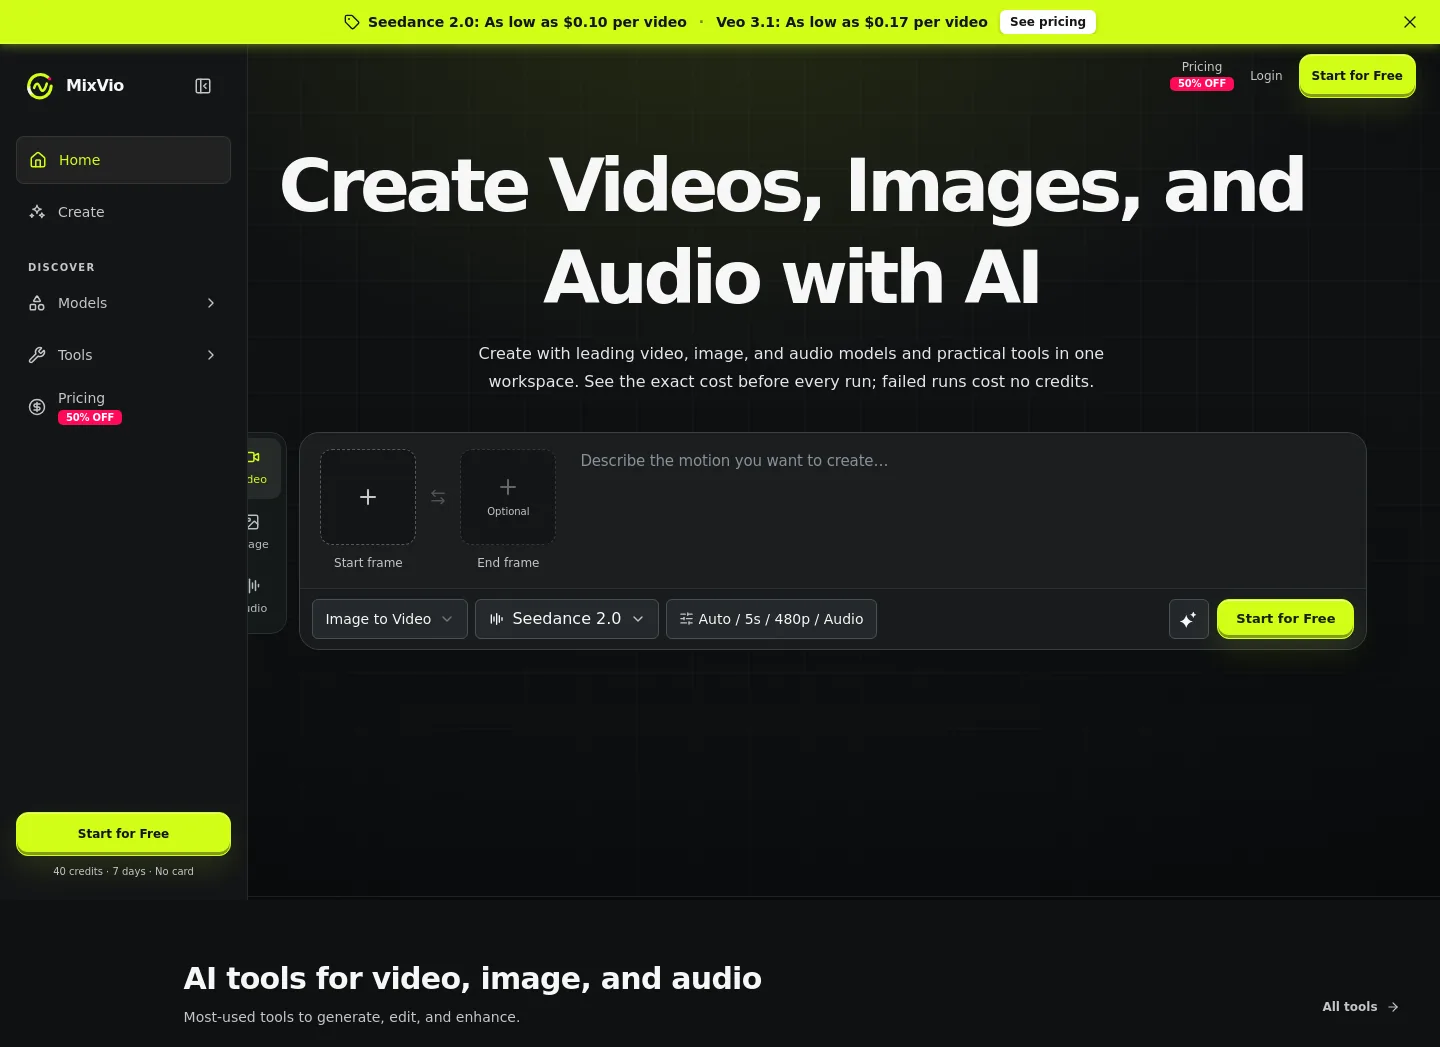
Task: Select the Image mode tab icon
Action: (253, 522)
